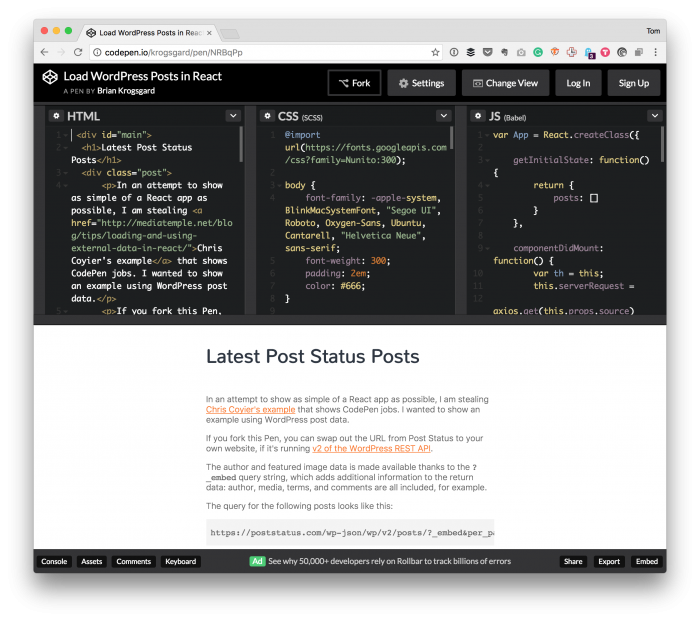Screen dimensions: 700x621
Task: Click the Share button
Action: click(573, 561)
